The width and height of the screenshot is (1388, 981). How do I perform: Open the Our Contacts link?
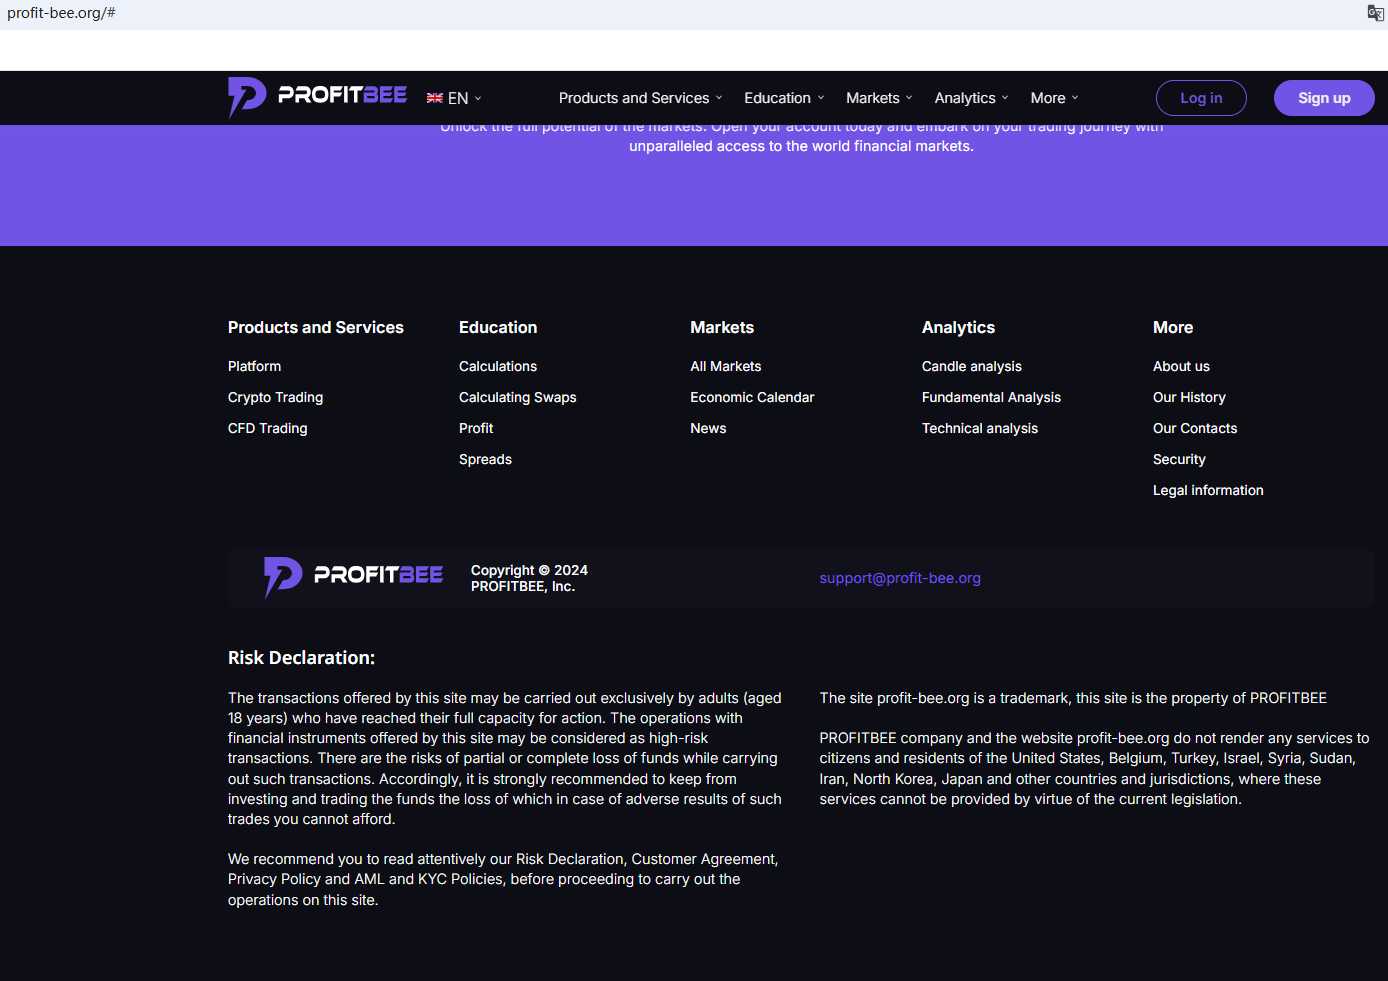(1195, 428)
